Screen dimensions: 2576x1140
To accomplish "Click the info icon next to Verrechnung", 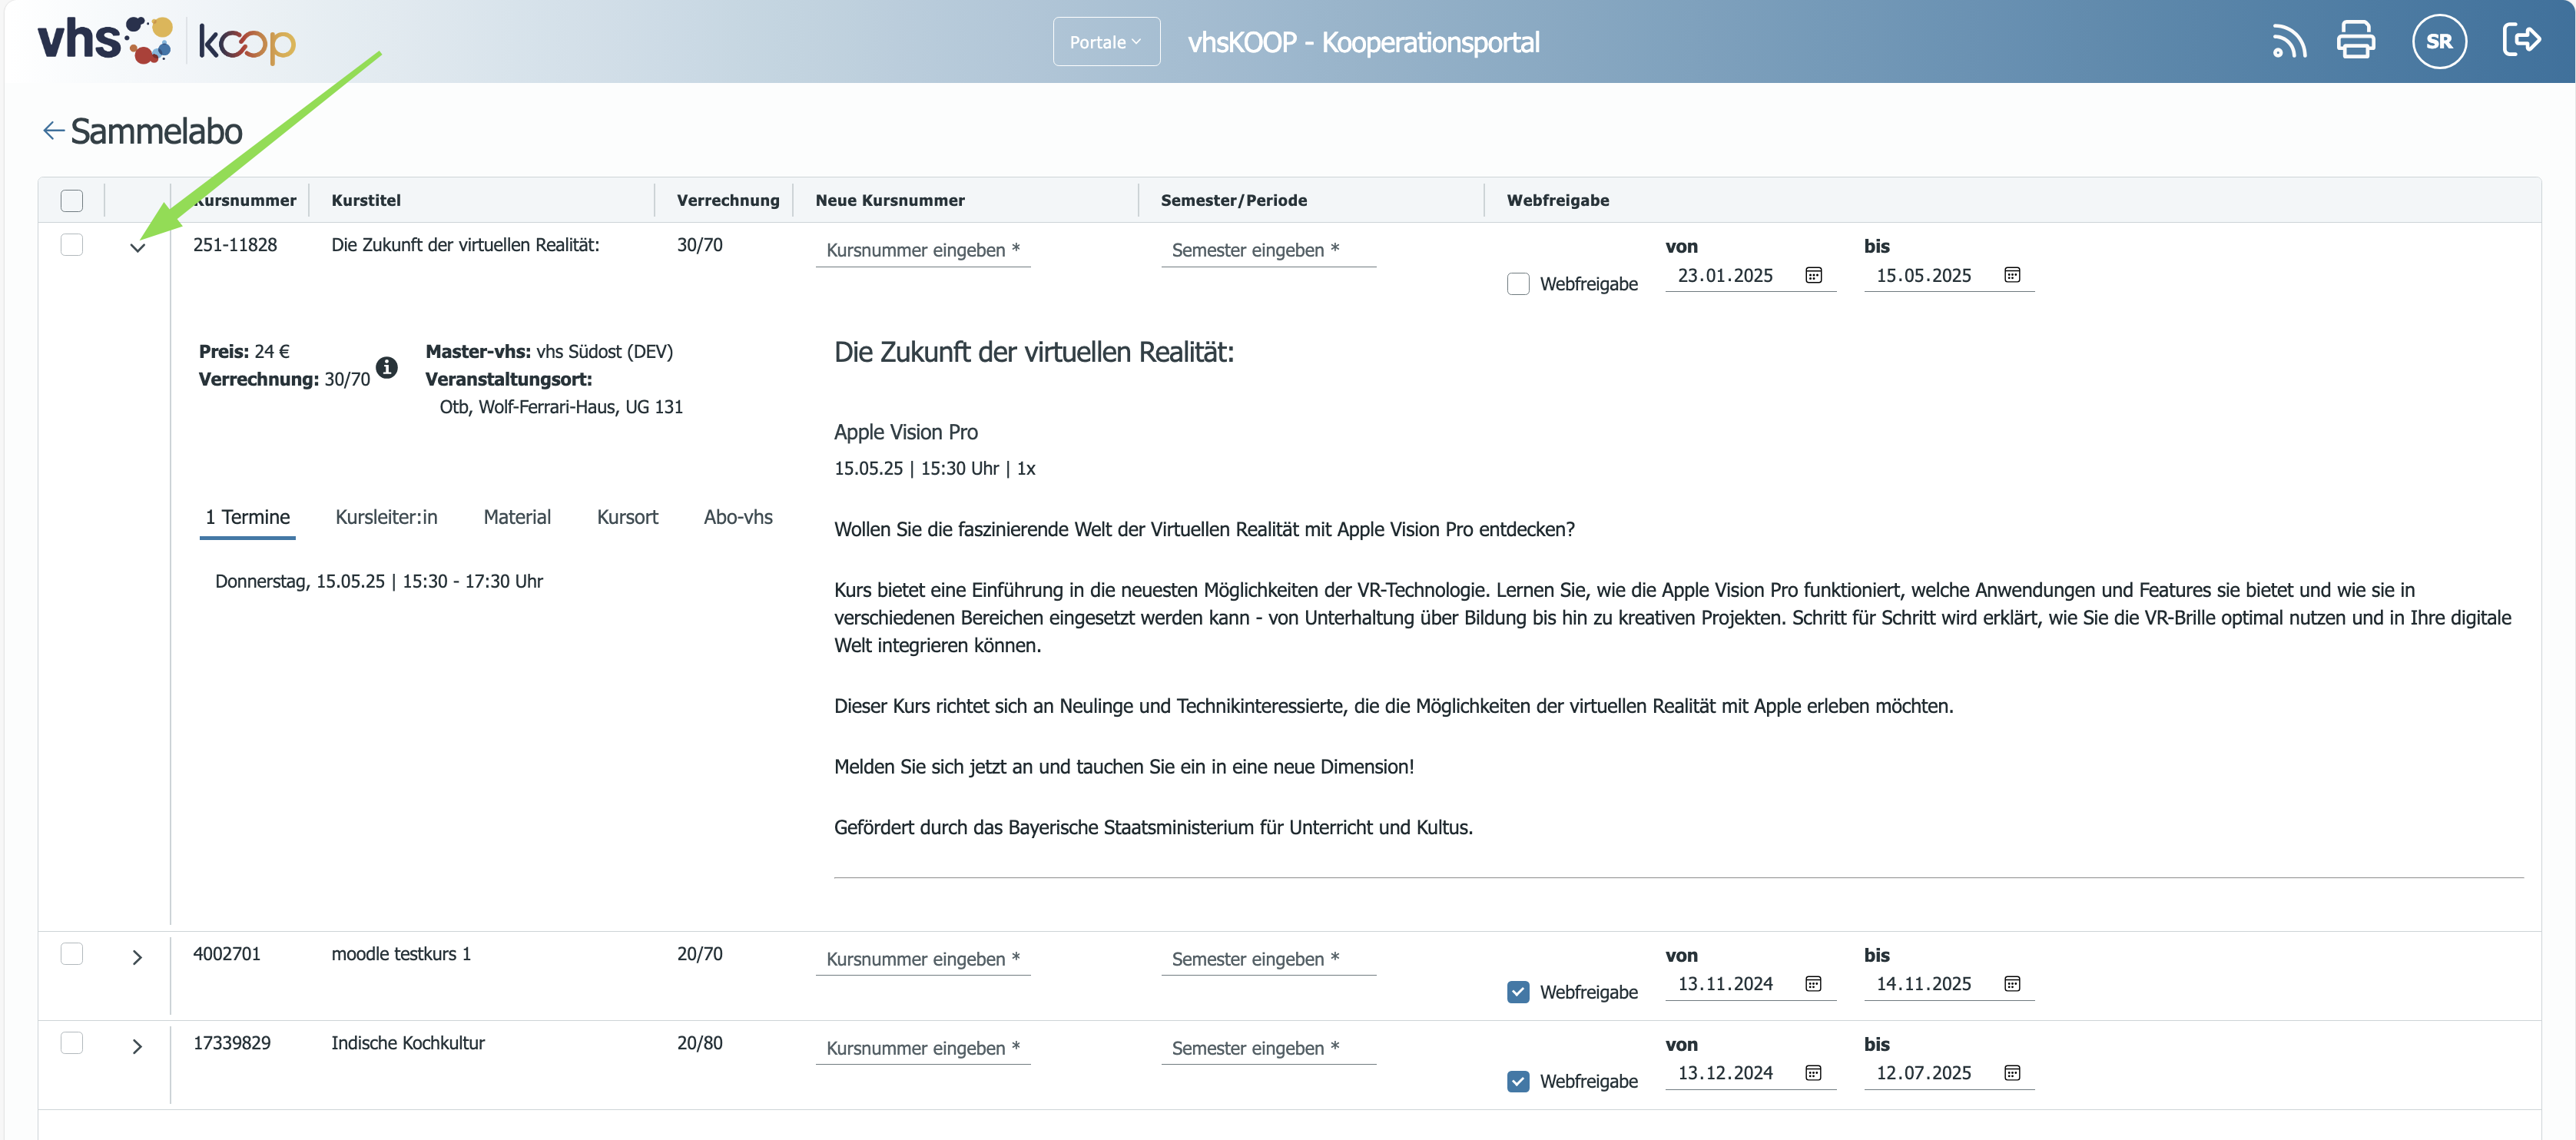I will pos(386,367).
